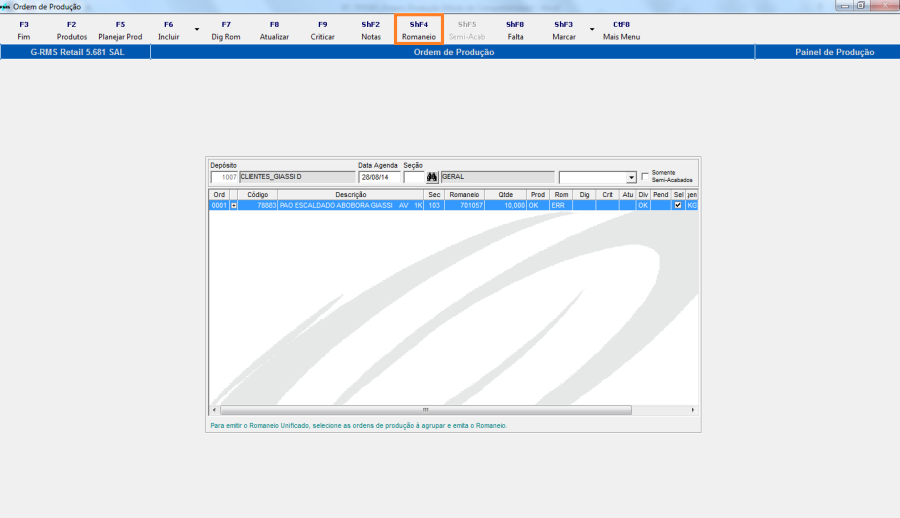900x518 pixels.
Task: Click the Crit column header
Action: (607, 195)
